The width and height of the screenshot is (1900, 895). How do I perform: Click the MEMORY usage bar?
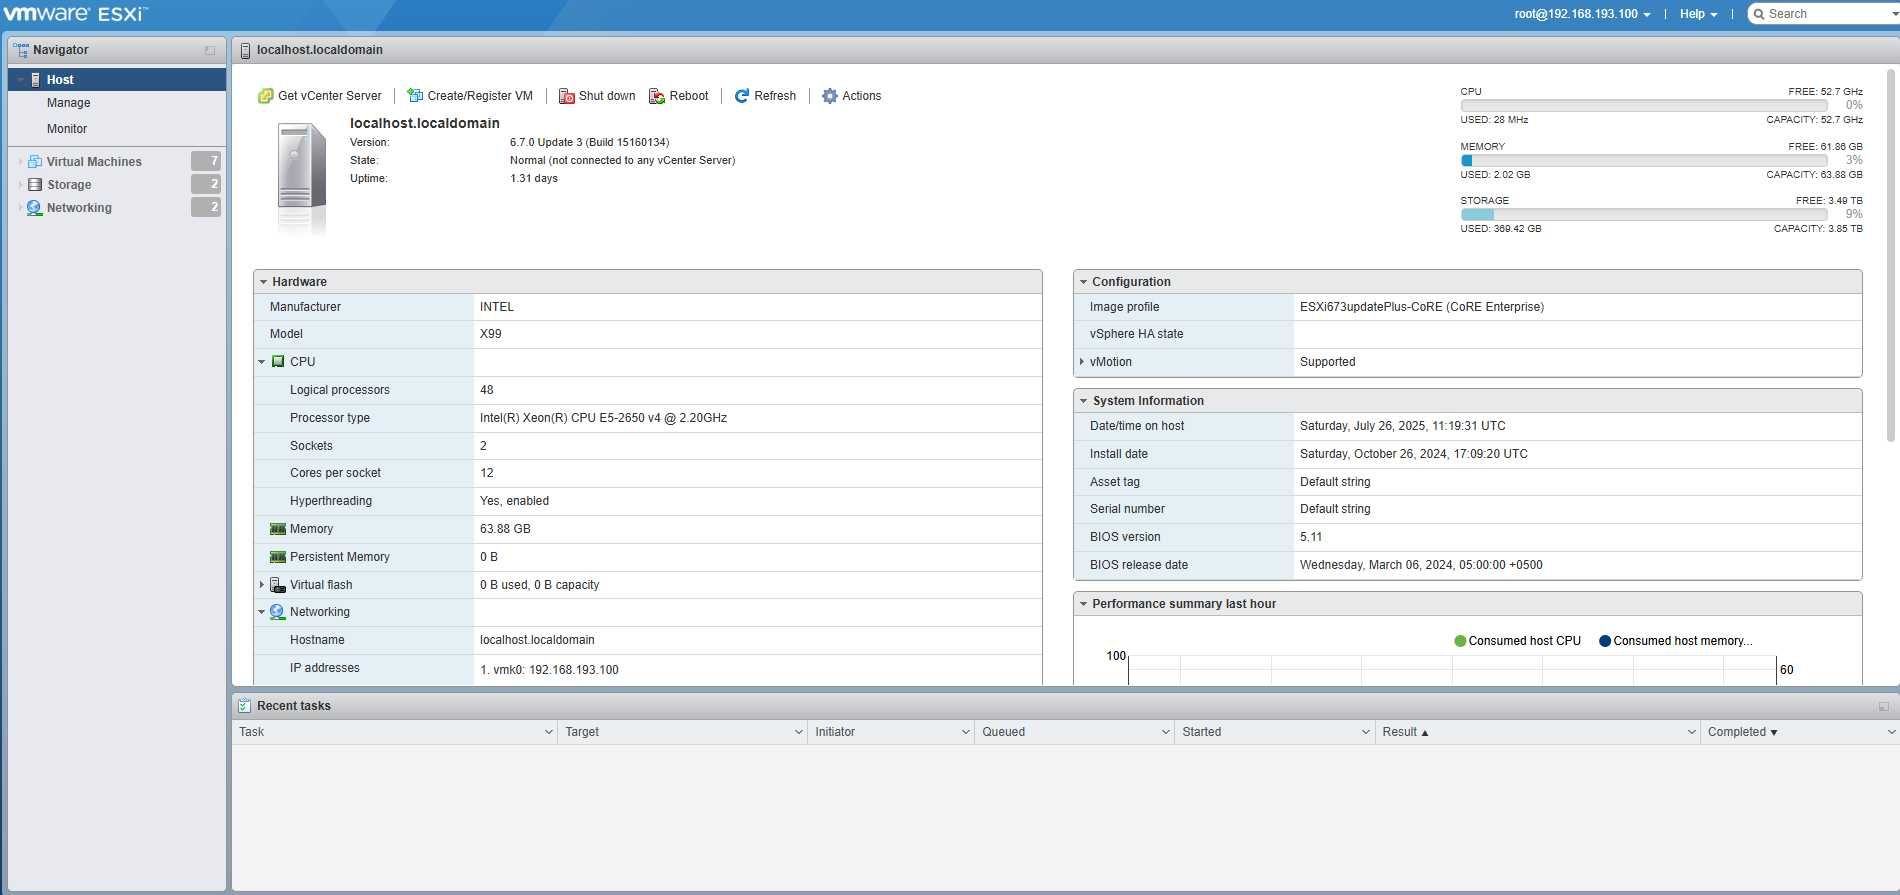(x=1643, y=160)
